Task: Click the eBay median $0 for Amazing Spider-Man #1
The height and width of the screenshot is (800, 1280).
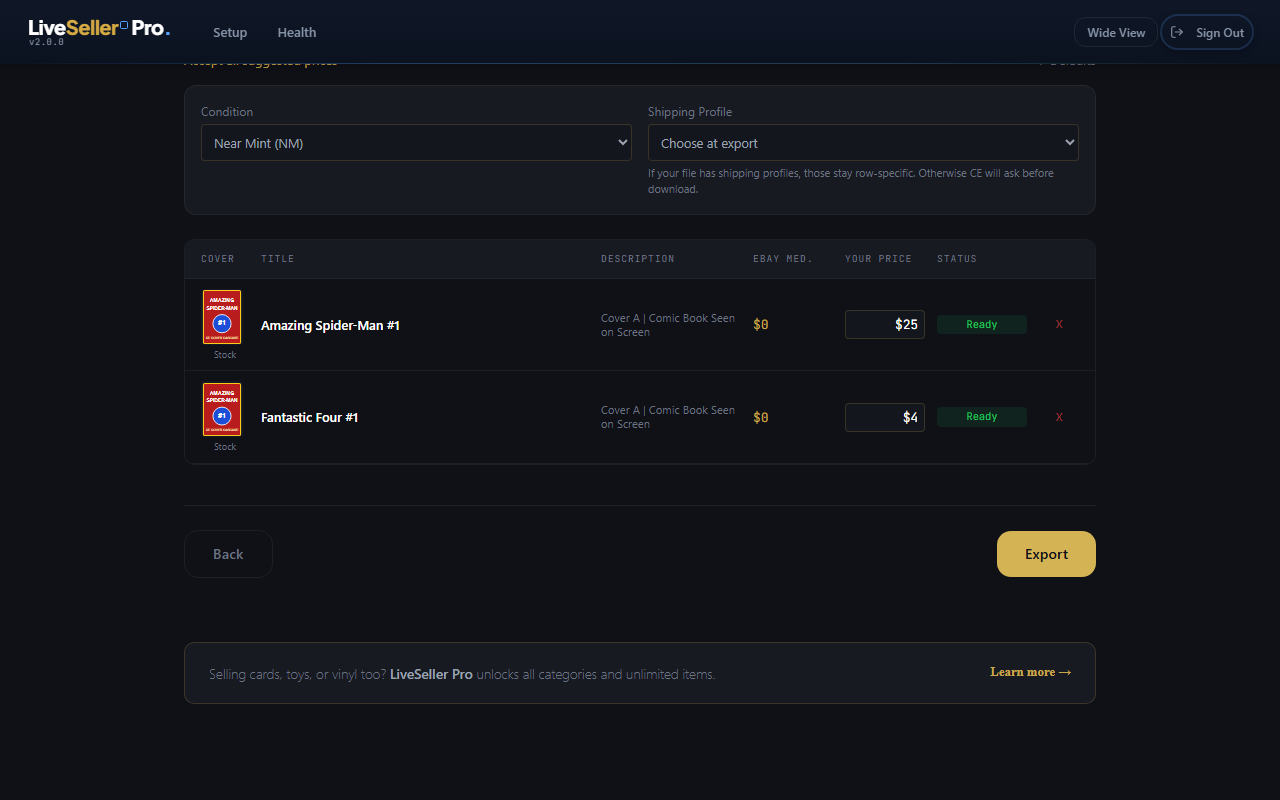Action: (761, 325)
